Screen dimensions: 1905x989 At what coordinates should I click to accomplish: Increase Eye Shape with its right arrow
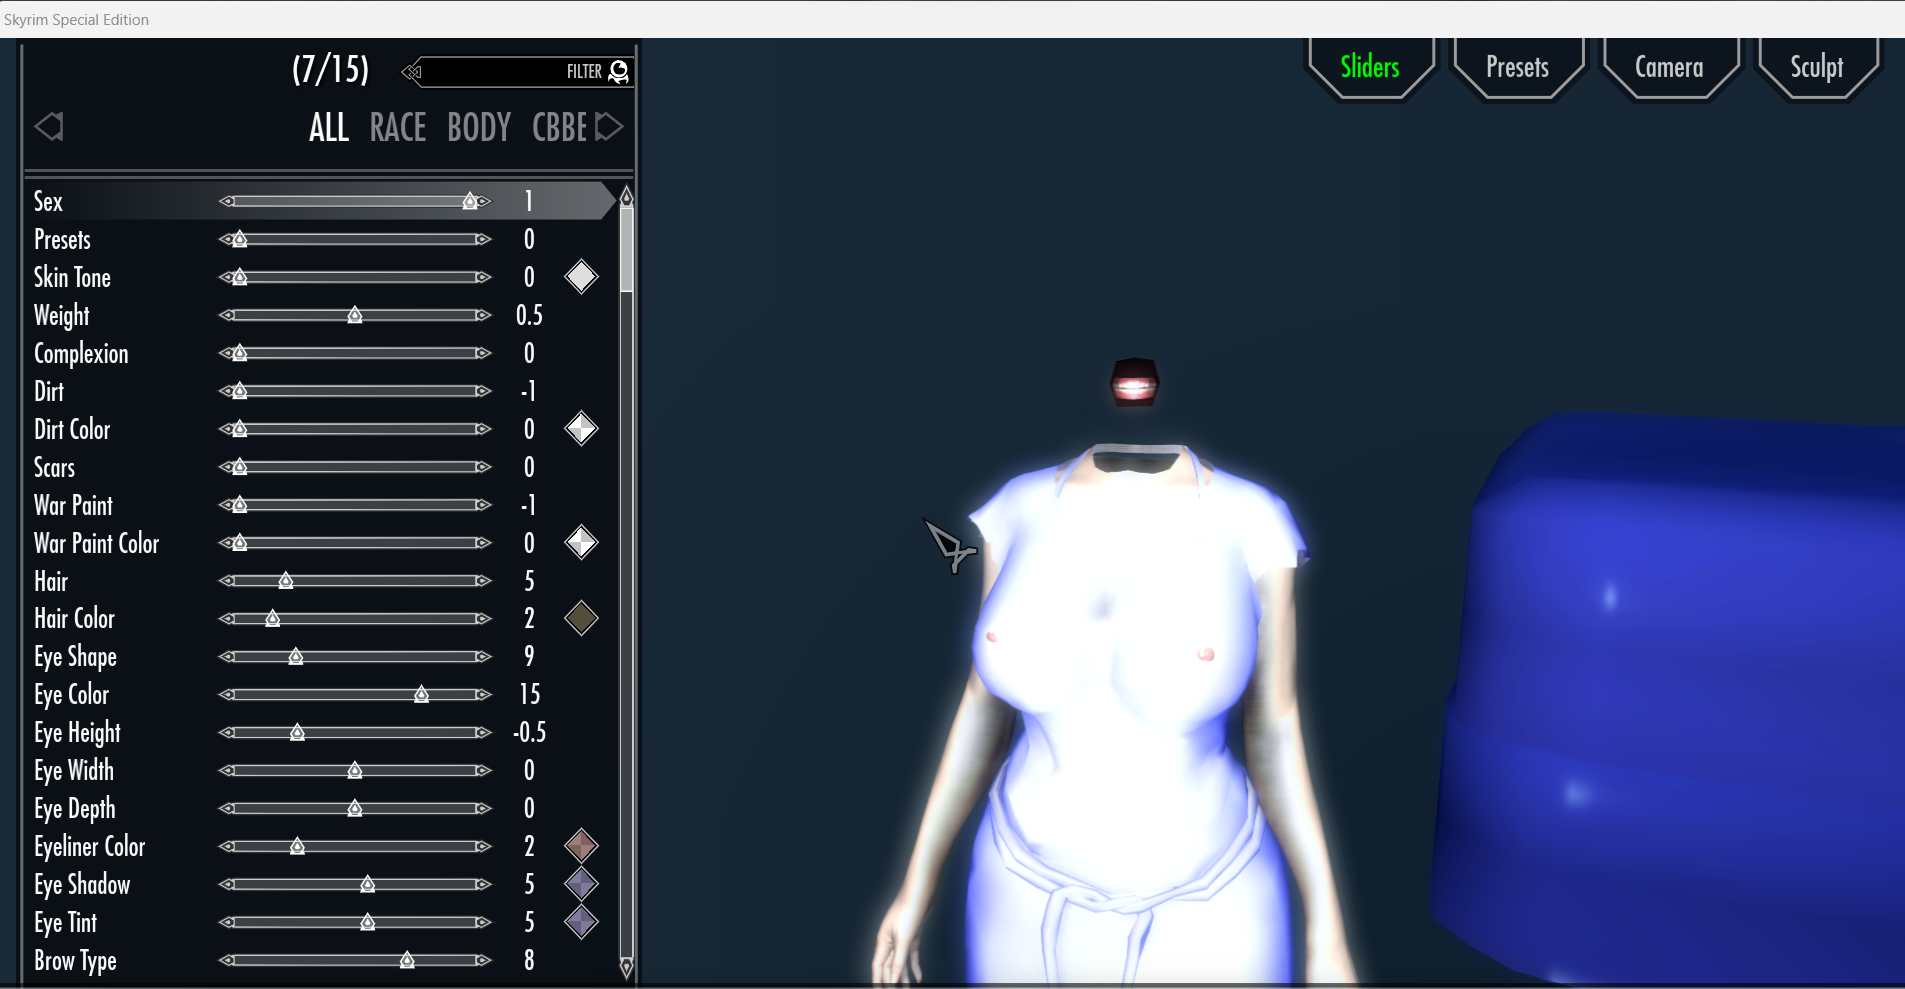coord(484,657)
